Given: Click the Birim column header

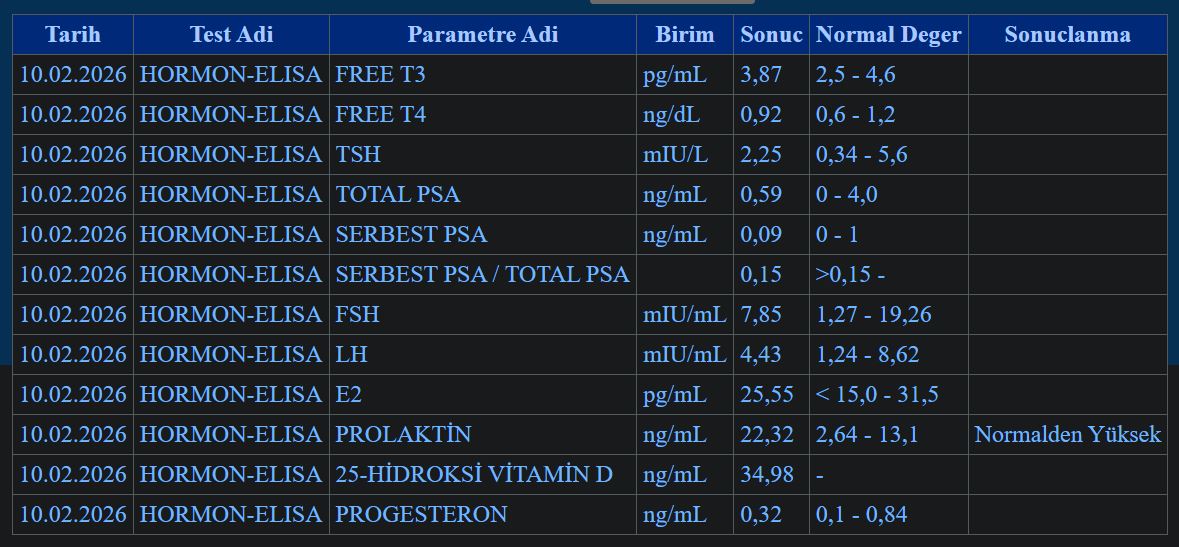Looking at the screenshot, I should pos(685,34).
